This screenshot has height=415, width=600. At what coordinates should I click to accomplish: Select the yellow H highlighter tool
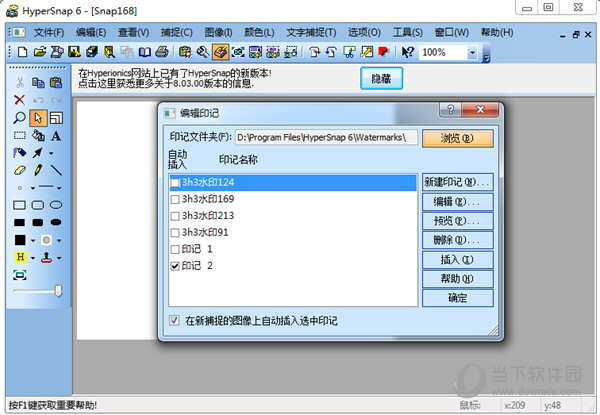[20, 257]
